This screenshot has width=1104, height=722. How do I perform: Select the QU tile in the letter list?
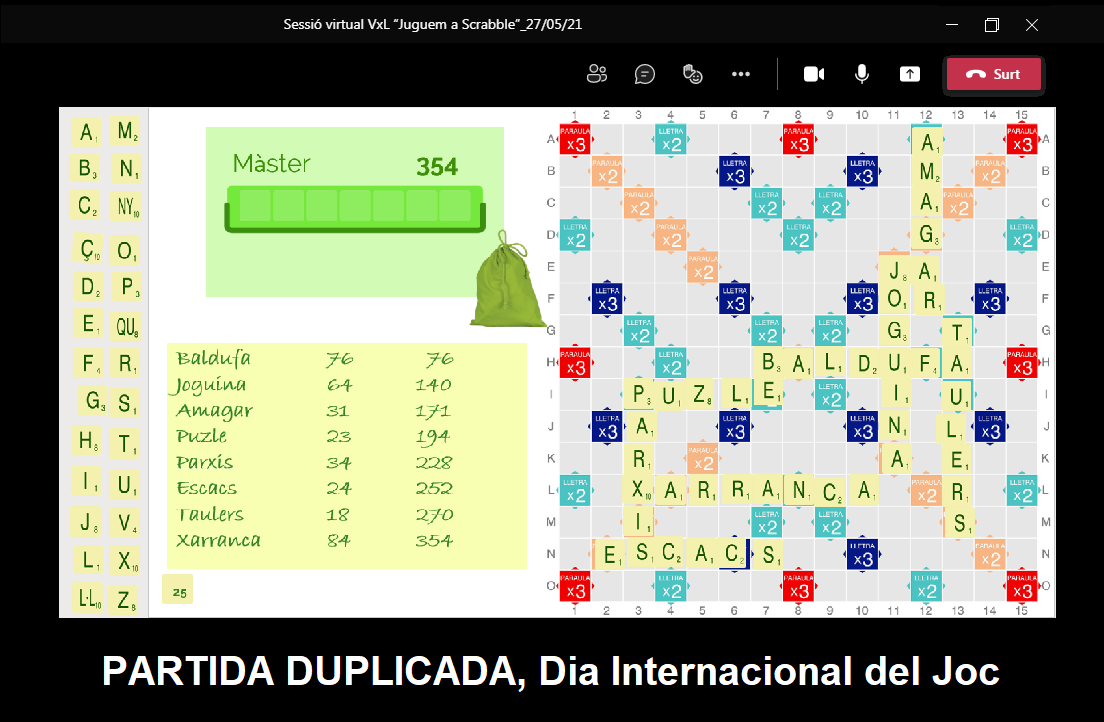click(126, 324)
